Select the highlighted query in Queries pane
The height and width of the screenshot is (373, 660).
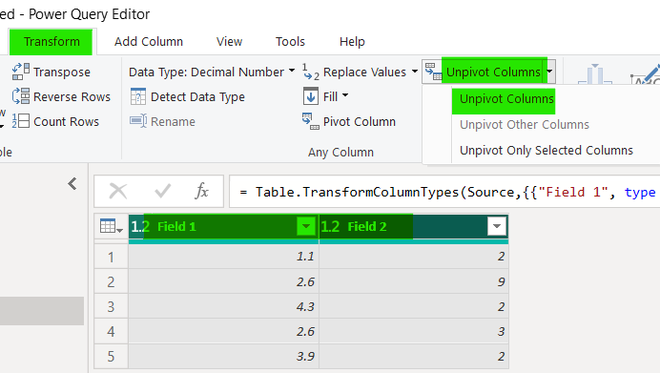pyautogui.click(x=42, y=311)
